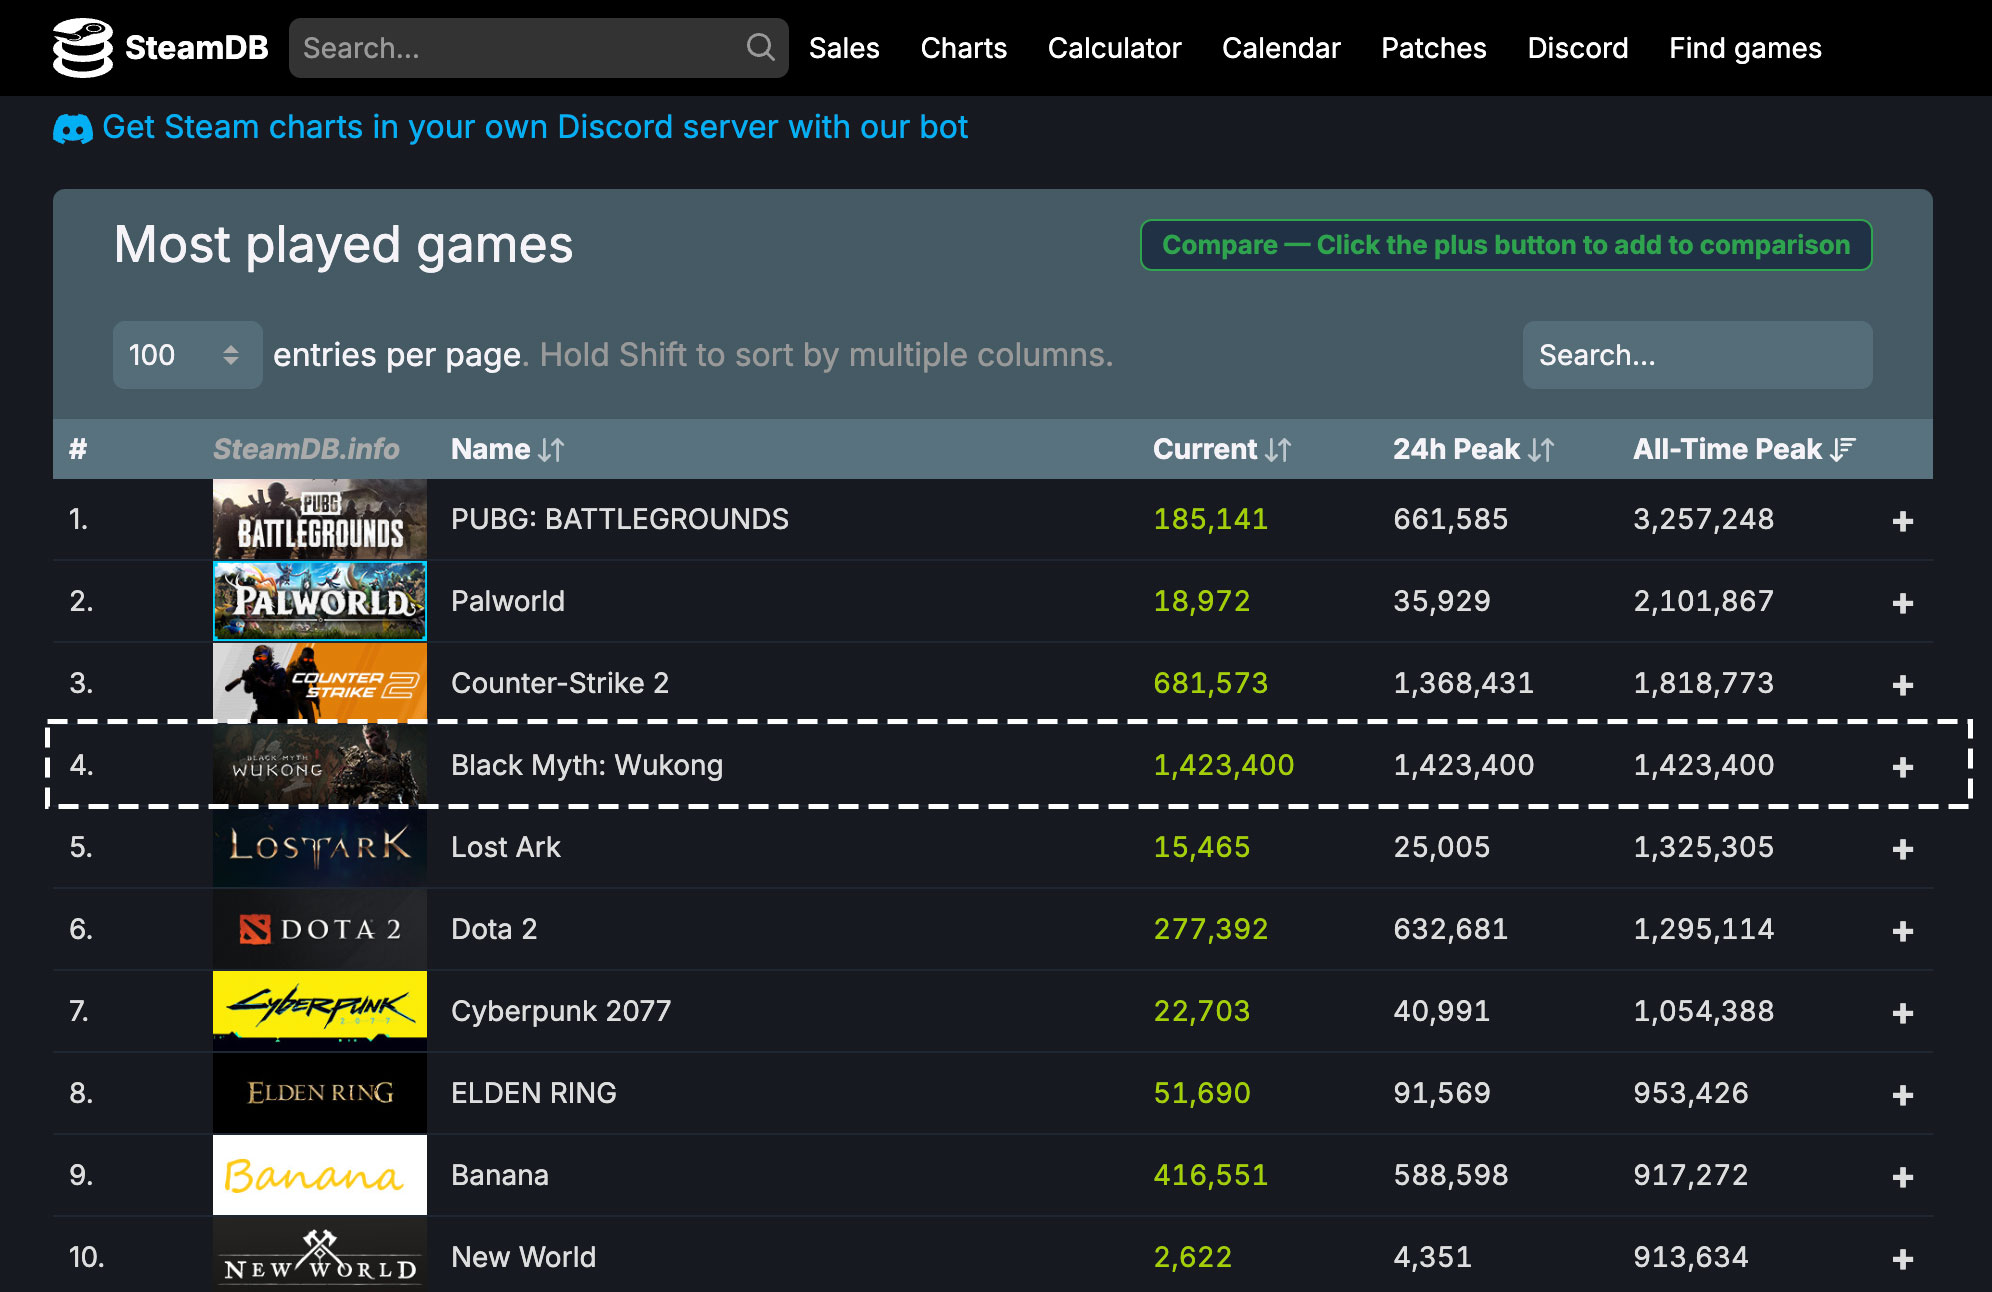Open the Charts menu item

pyautogui.click(x=963, y=48)
